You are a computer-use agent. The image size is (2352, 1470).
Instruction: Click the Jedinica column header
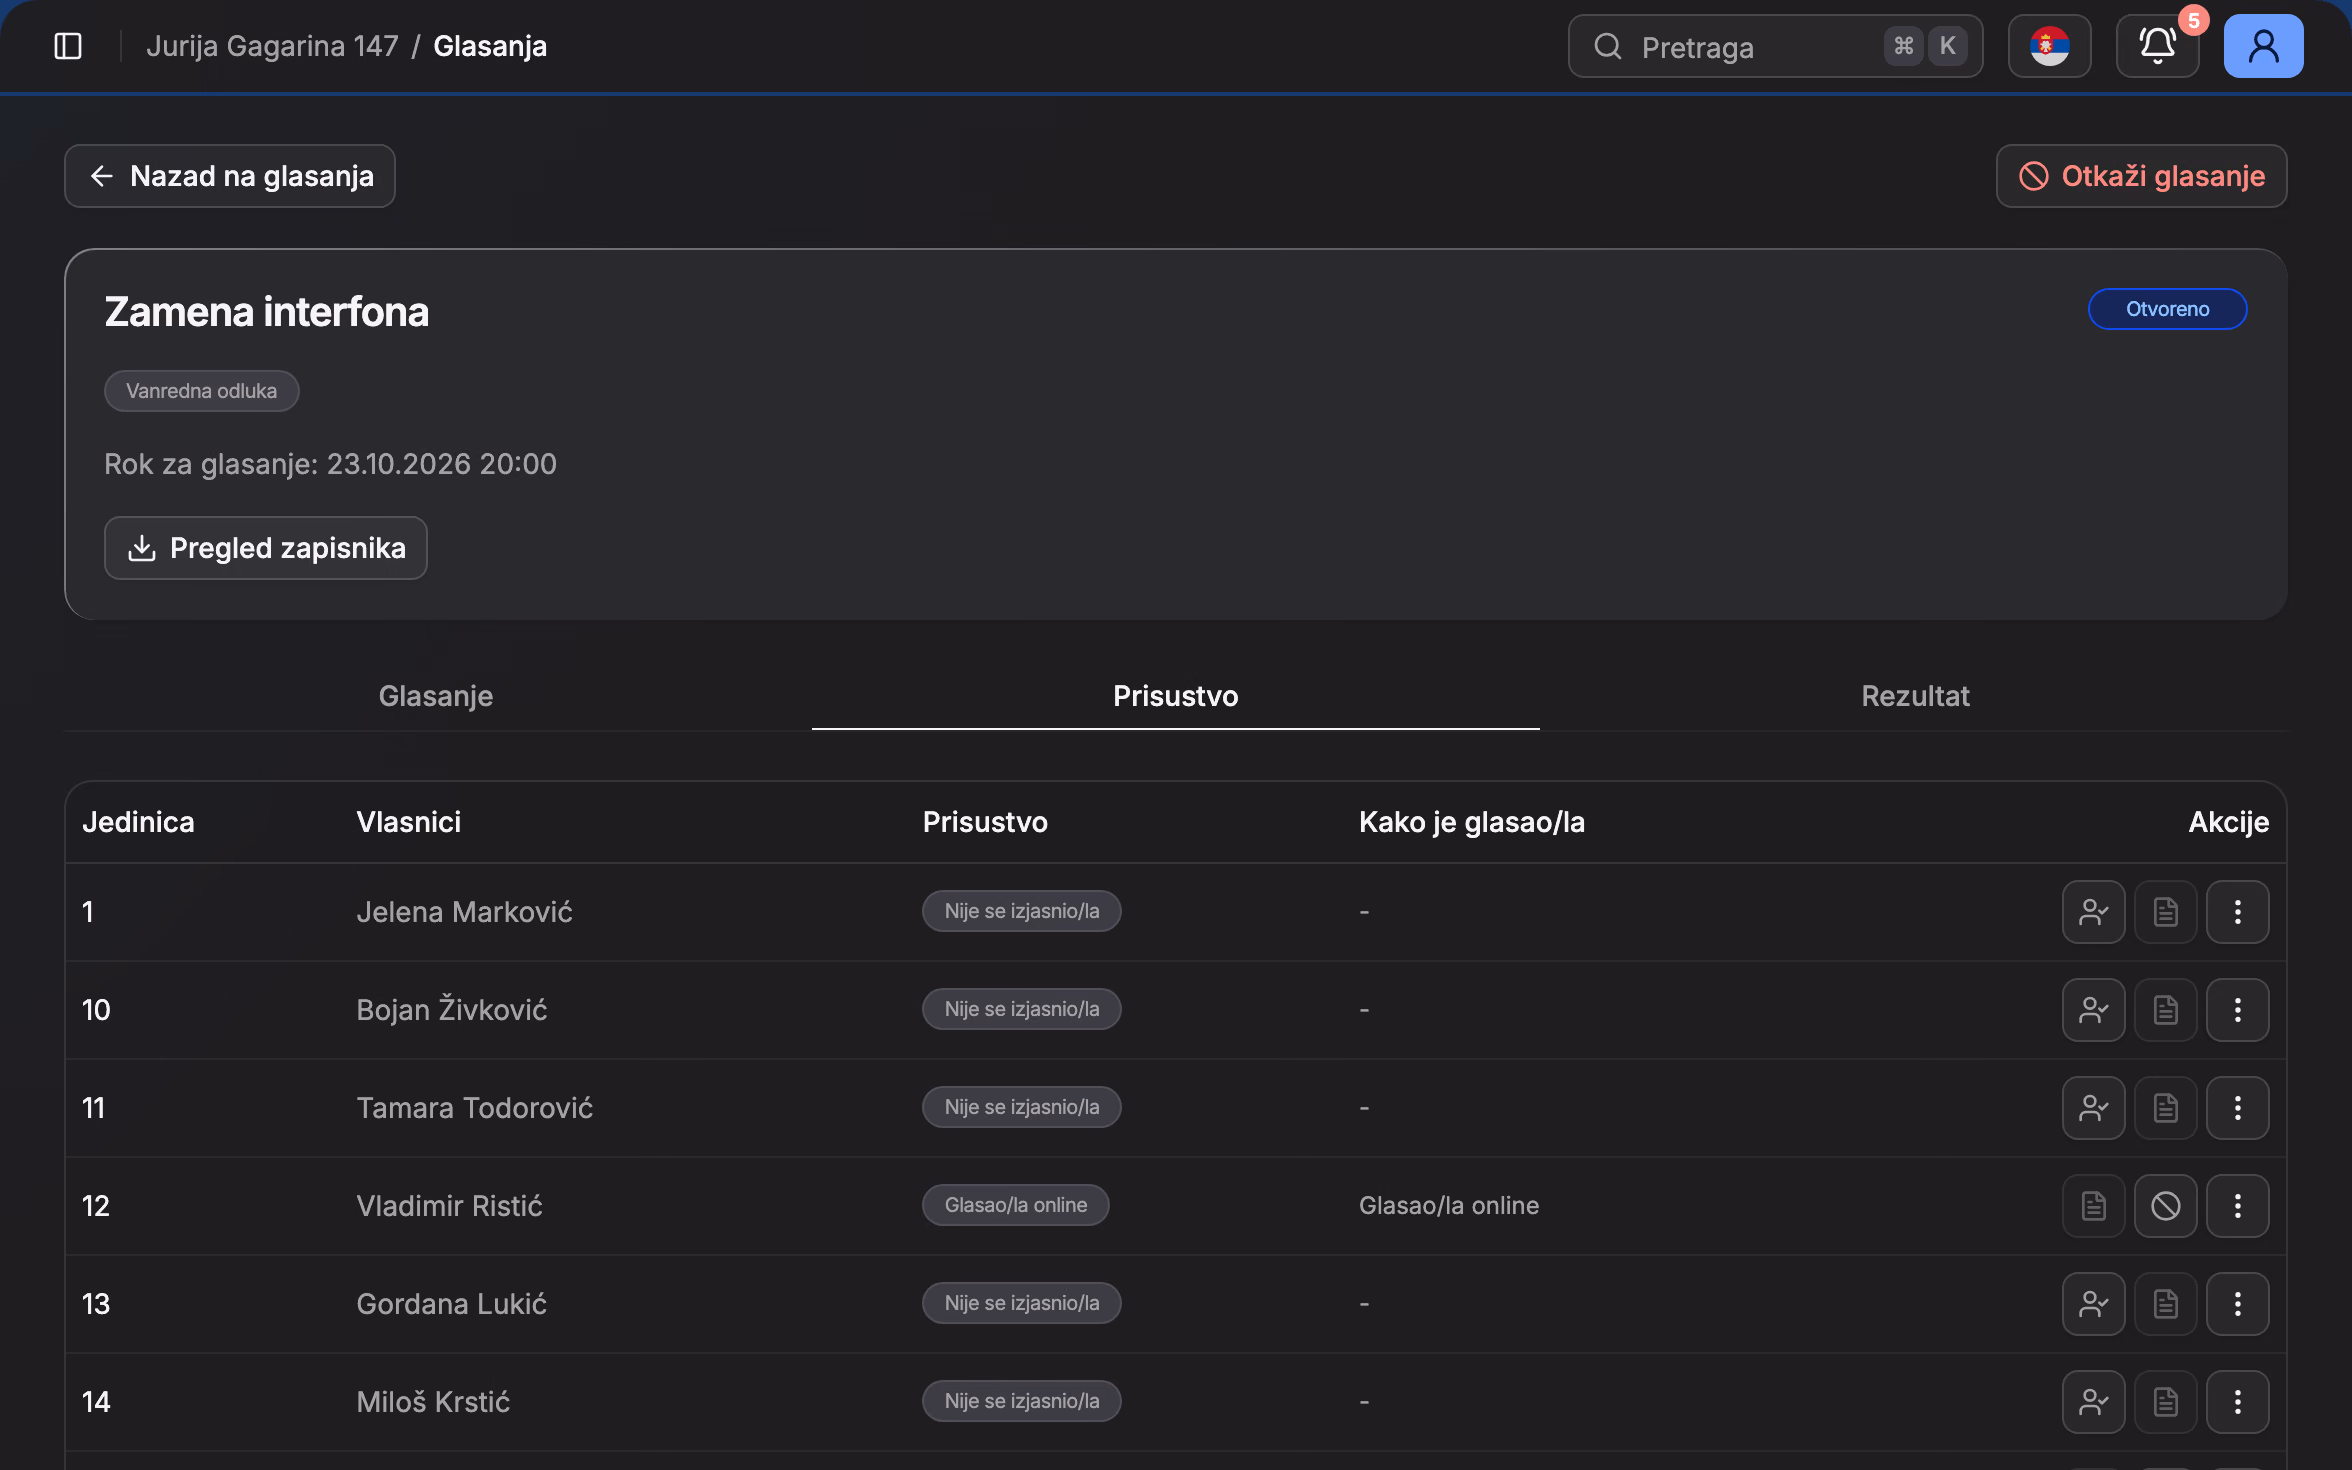tap(138, 822)
